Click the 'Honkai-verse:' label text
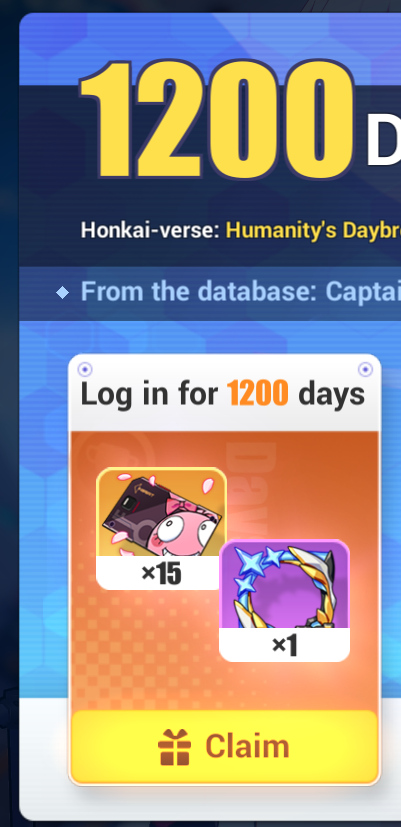401x827 pixels. pos(150,230)
